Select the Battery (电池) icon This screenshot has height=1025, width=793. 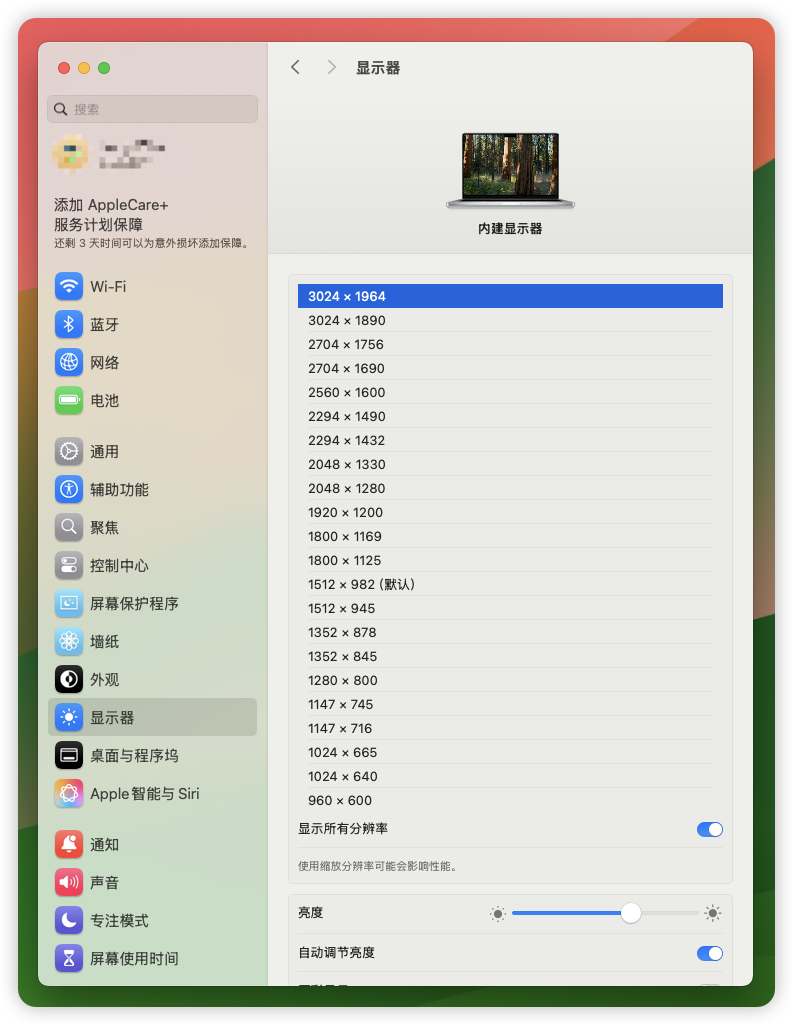[x=69, y=401]
